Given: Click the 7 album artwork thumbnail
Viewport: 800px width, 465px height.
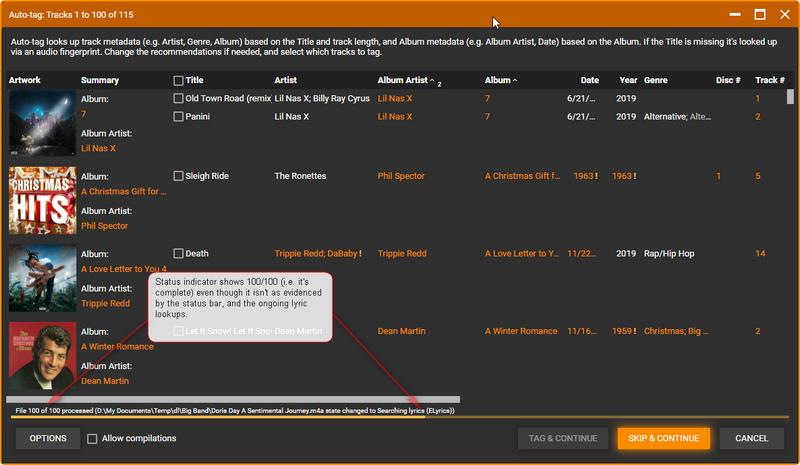Looking at the screenshot, I should tap(42, 123).
